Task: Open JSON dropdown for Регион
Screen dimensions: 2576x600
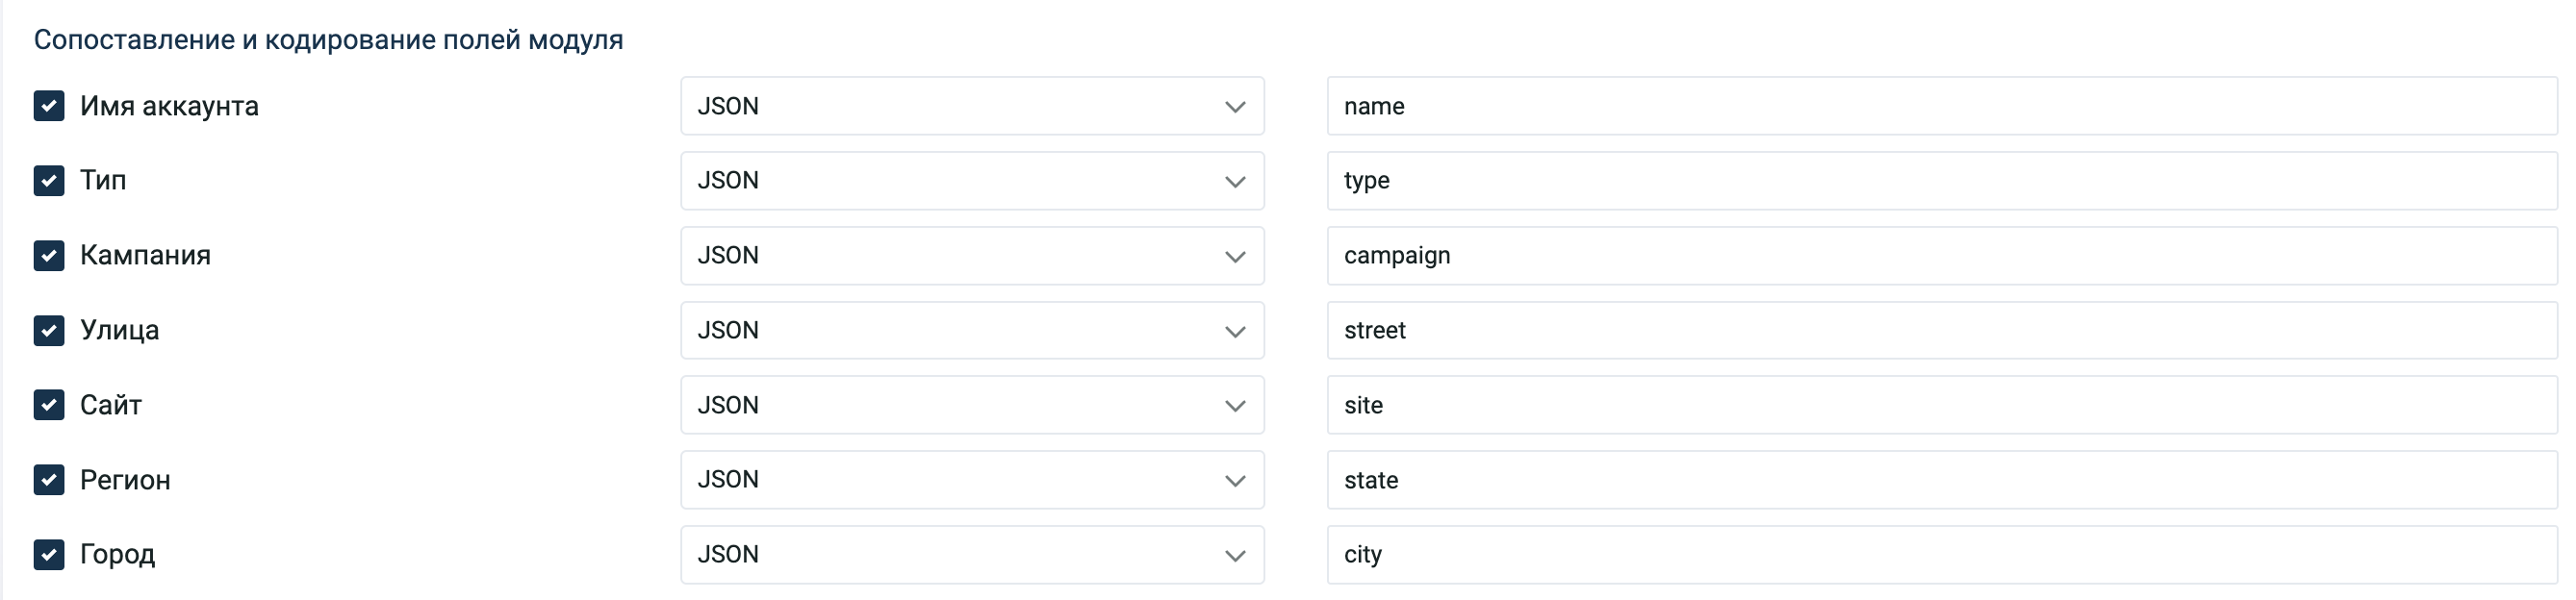Action: 972,480
